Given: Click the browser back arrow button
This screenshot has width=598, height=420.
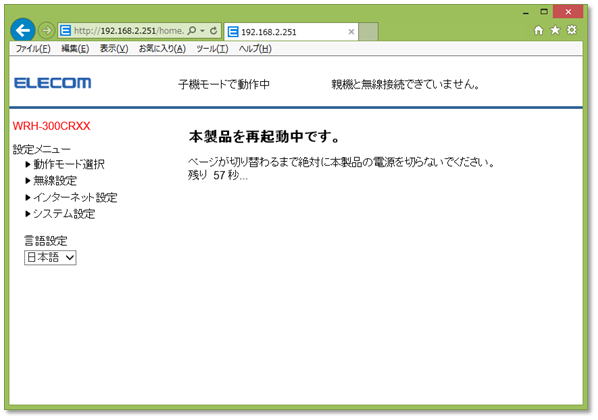Looking at the screenshot, I should tap(23, 30).
